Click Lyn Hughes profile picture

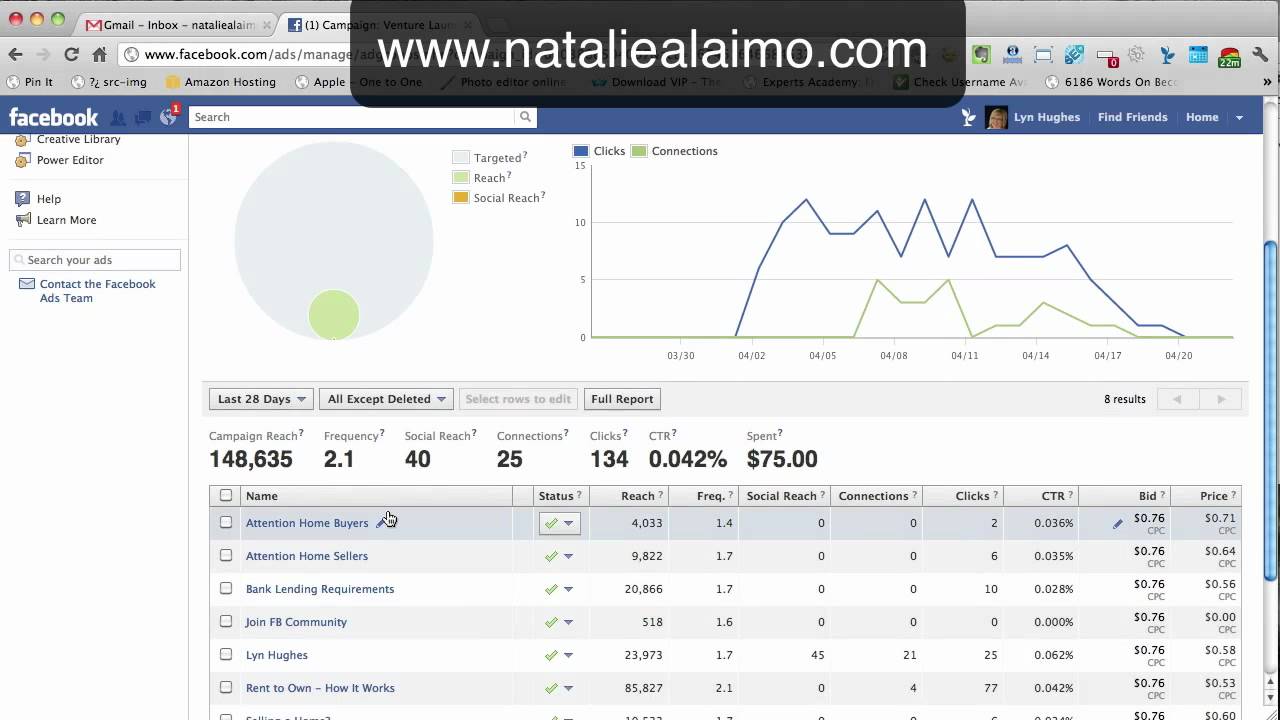pos(997,118)
